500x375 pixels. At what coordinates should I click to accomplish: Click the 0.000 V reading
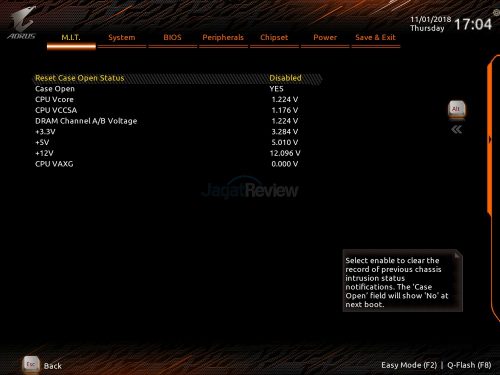click(x=285, y=164)
